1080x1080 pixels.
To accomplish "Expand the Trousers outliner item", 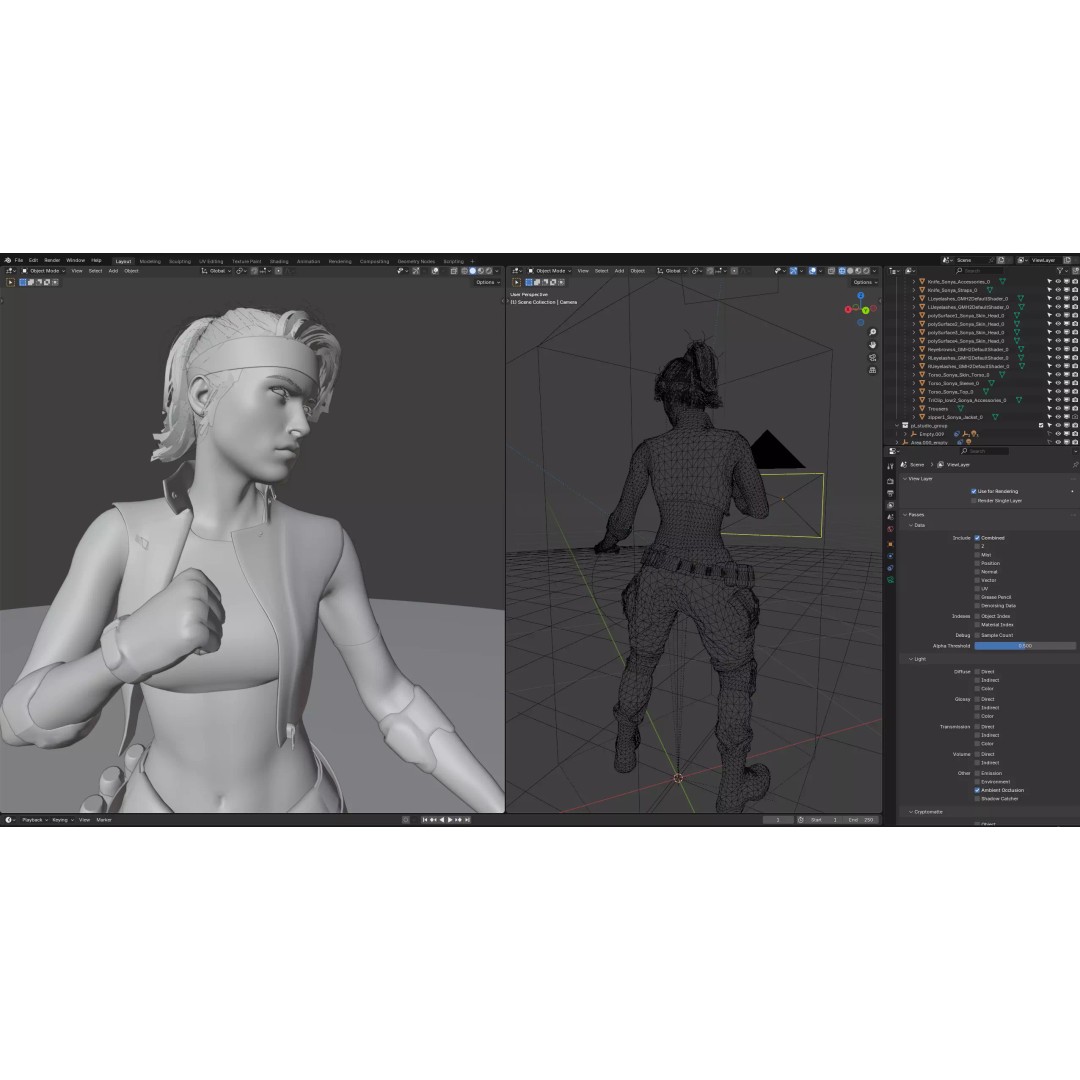I will [914, 408].
